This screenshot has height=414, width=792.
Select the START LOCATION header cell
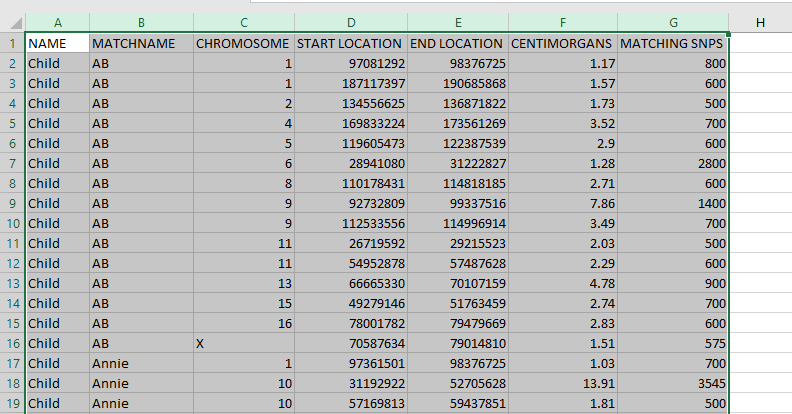[350, 43]
